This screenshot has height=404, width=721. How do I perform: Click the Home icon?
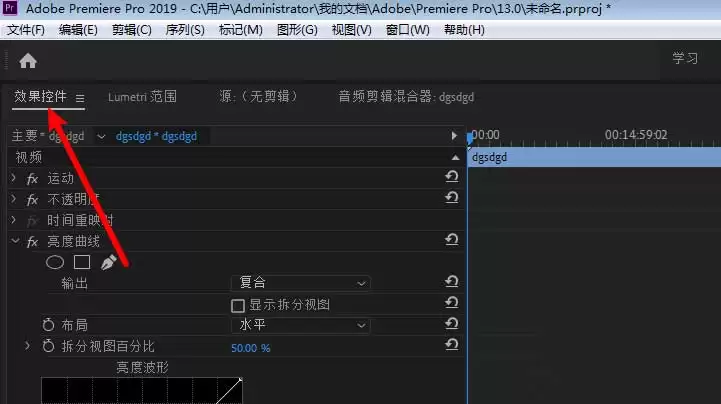[x=28, y=61]
